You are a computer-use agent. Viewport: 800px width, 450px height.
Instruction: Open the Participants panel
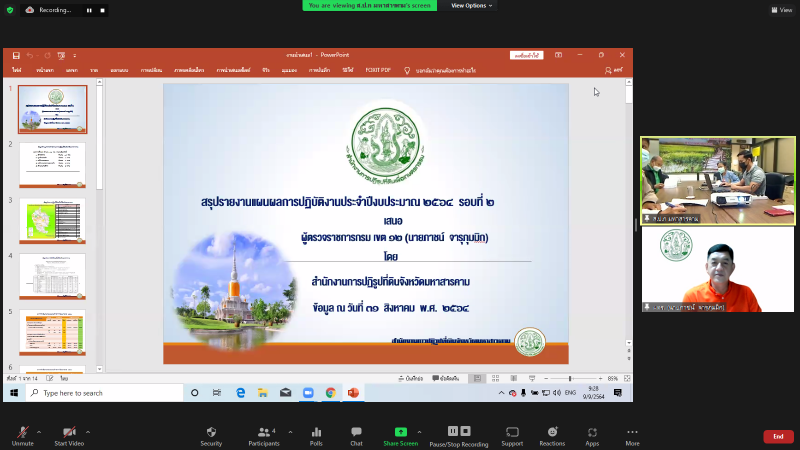pyautogui.click(x=264, y=436)
